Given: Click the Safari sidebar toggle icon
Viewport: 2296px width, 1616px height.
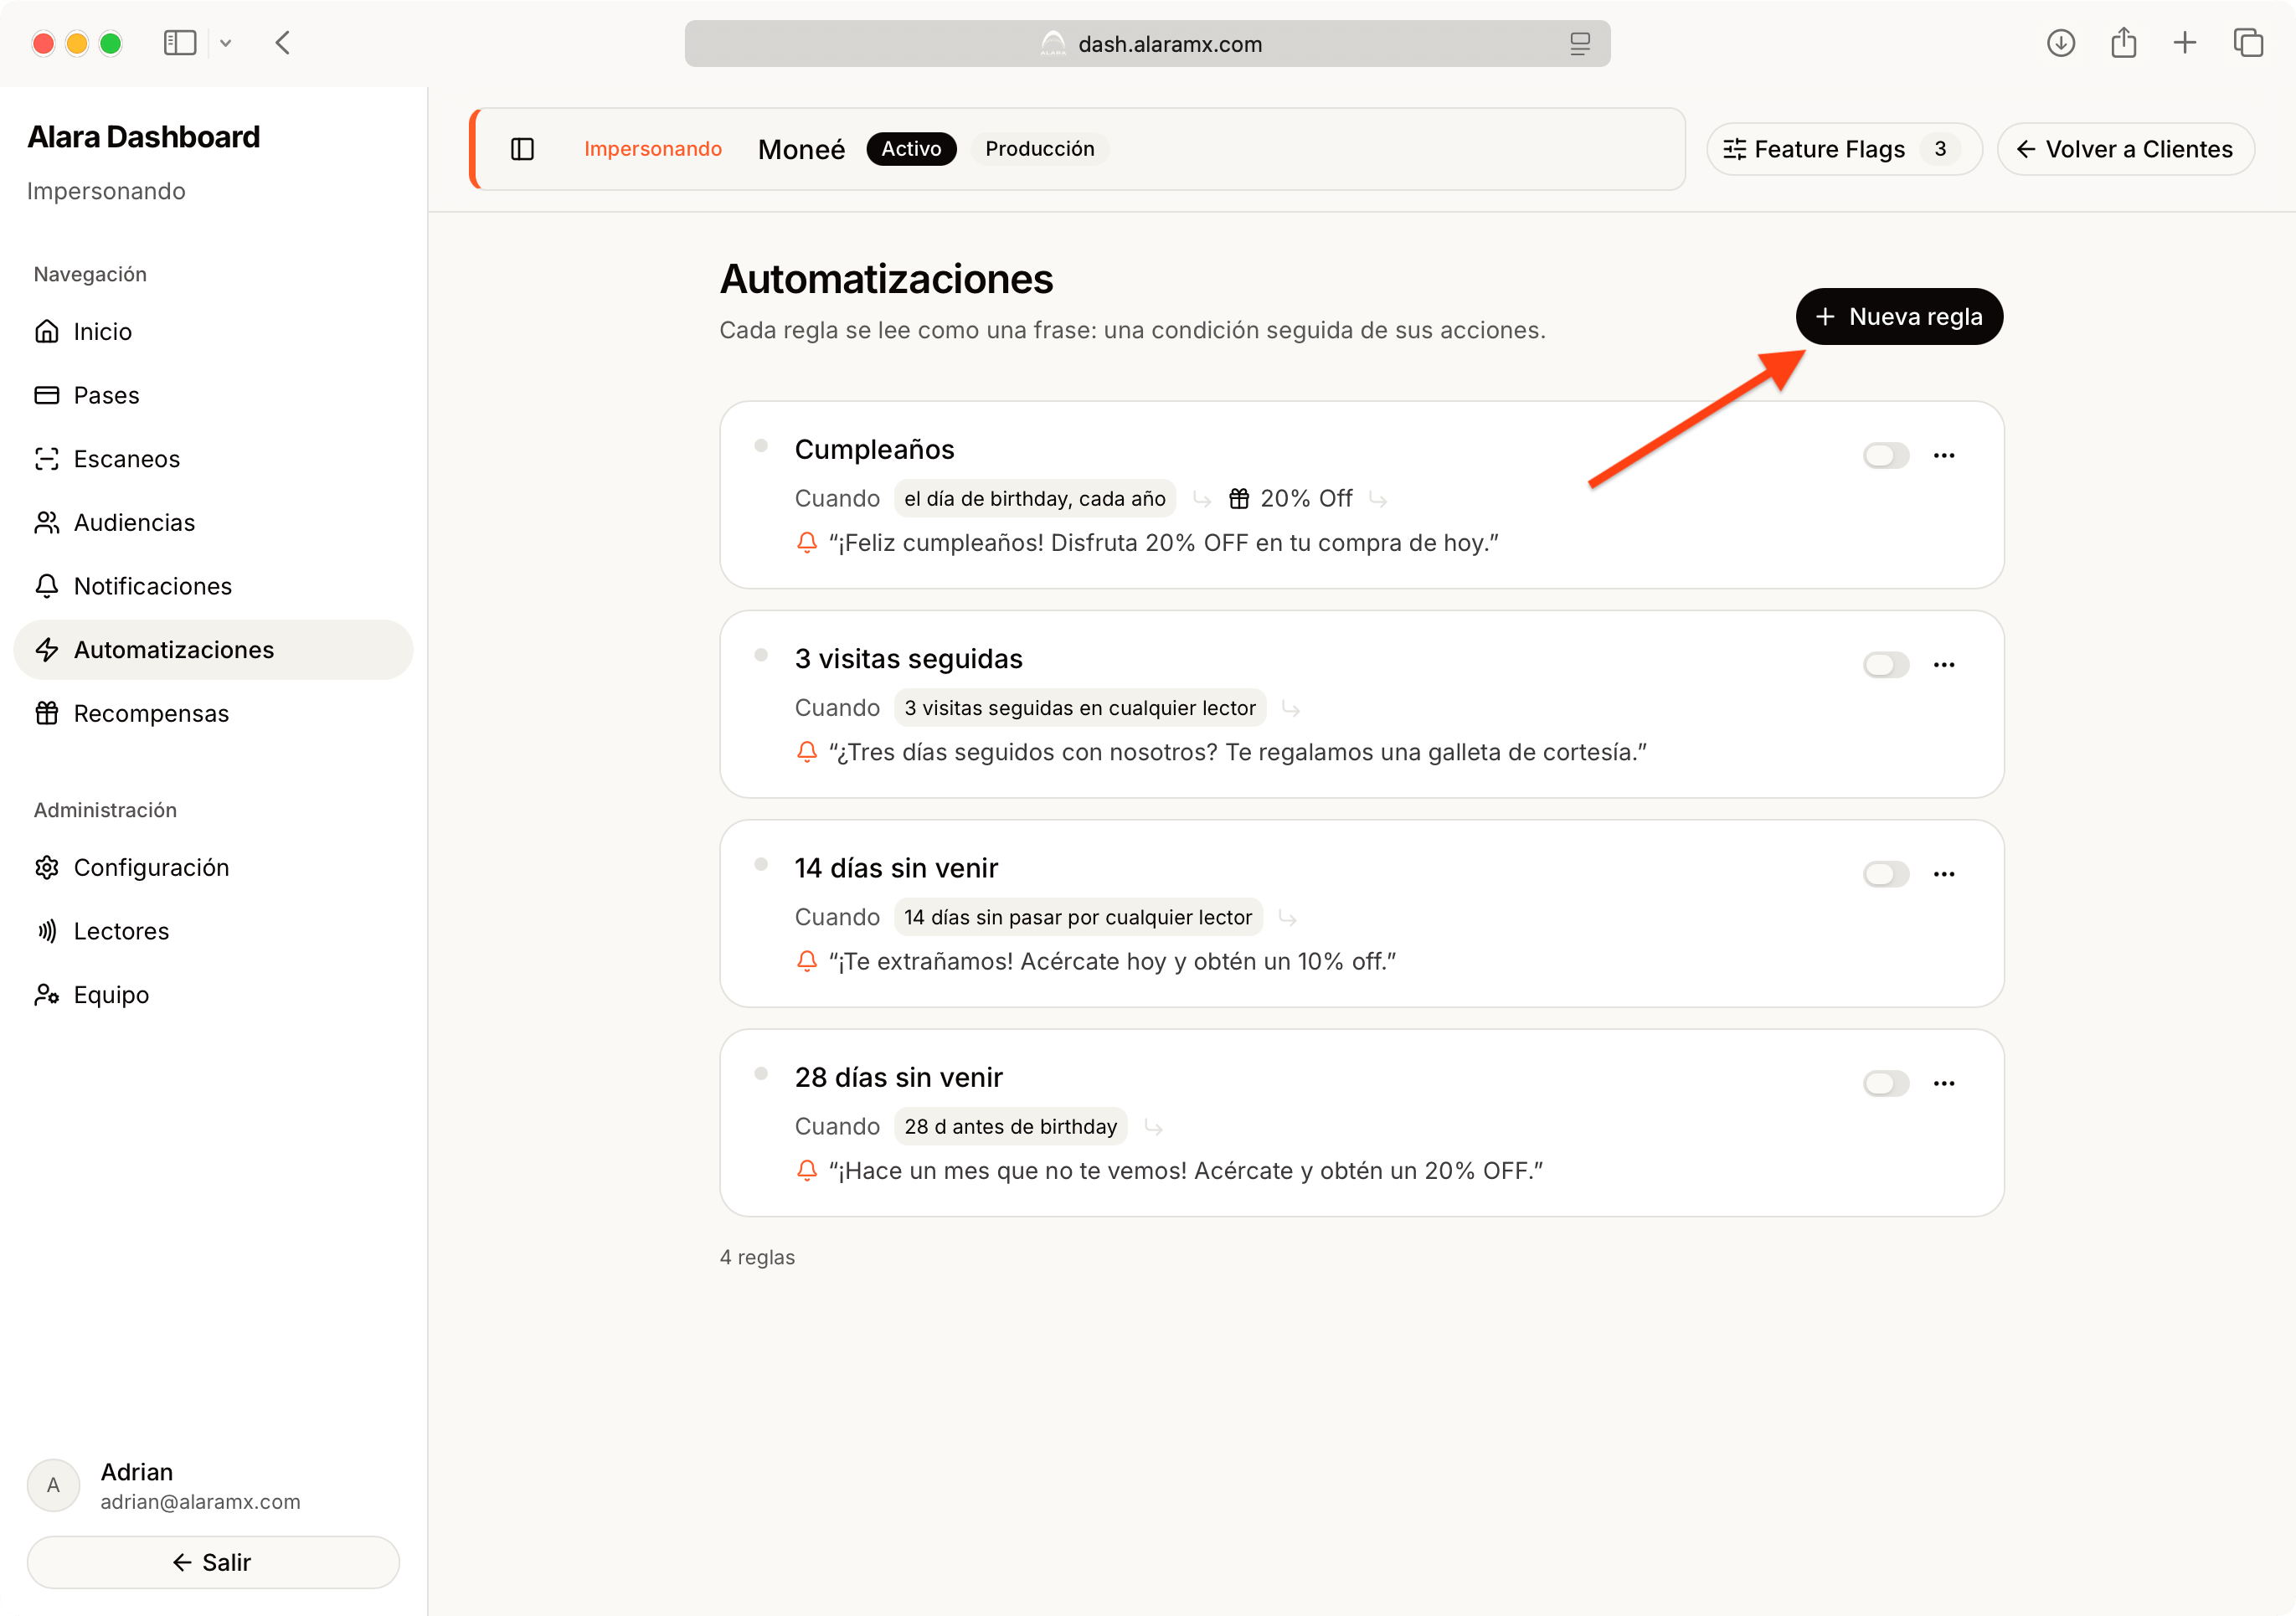Looking at the screenshot, I should (x=180, y=43).
